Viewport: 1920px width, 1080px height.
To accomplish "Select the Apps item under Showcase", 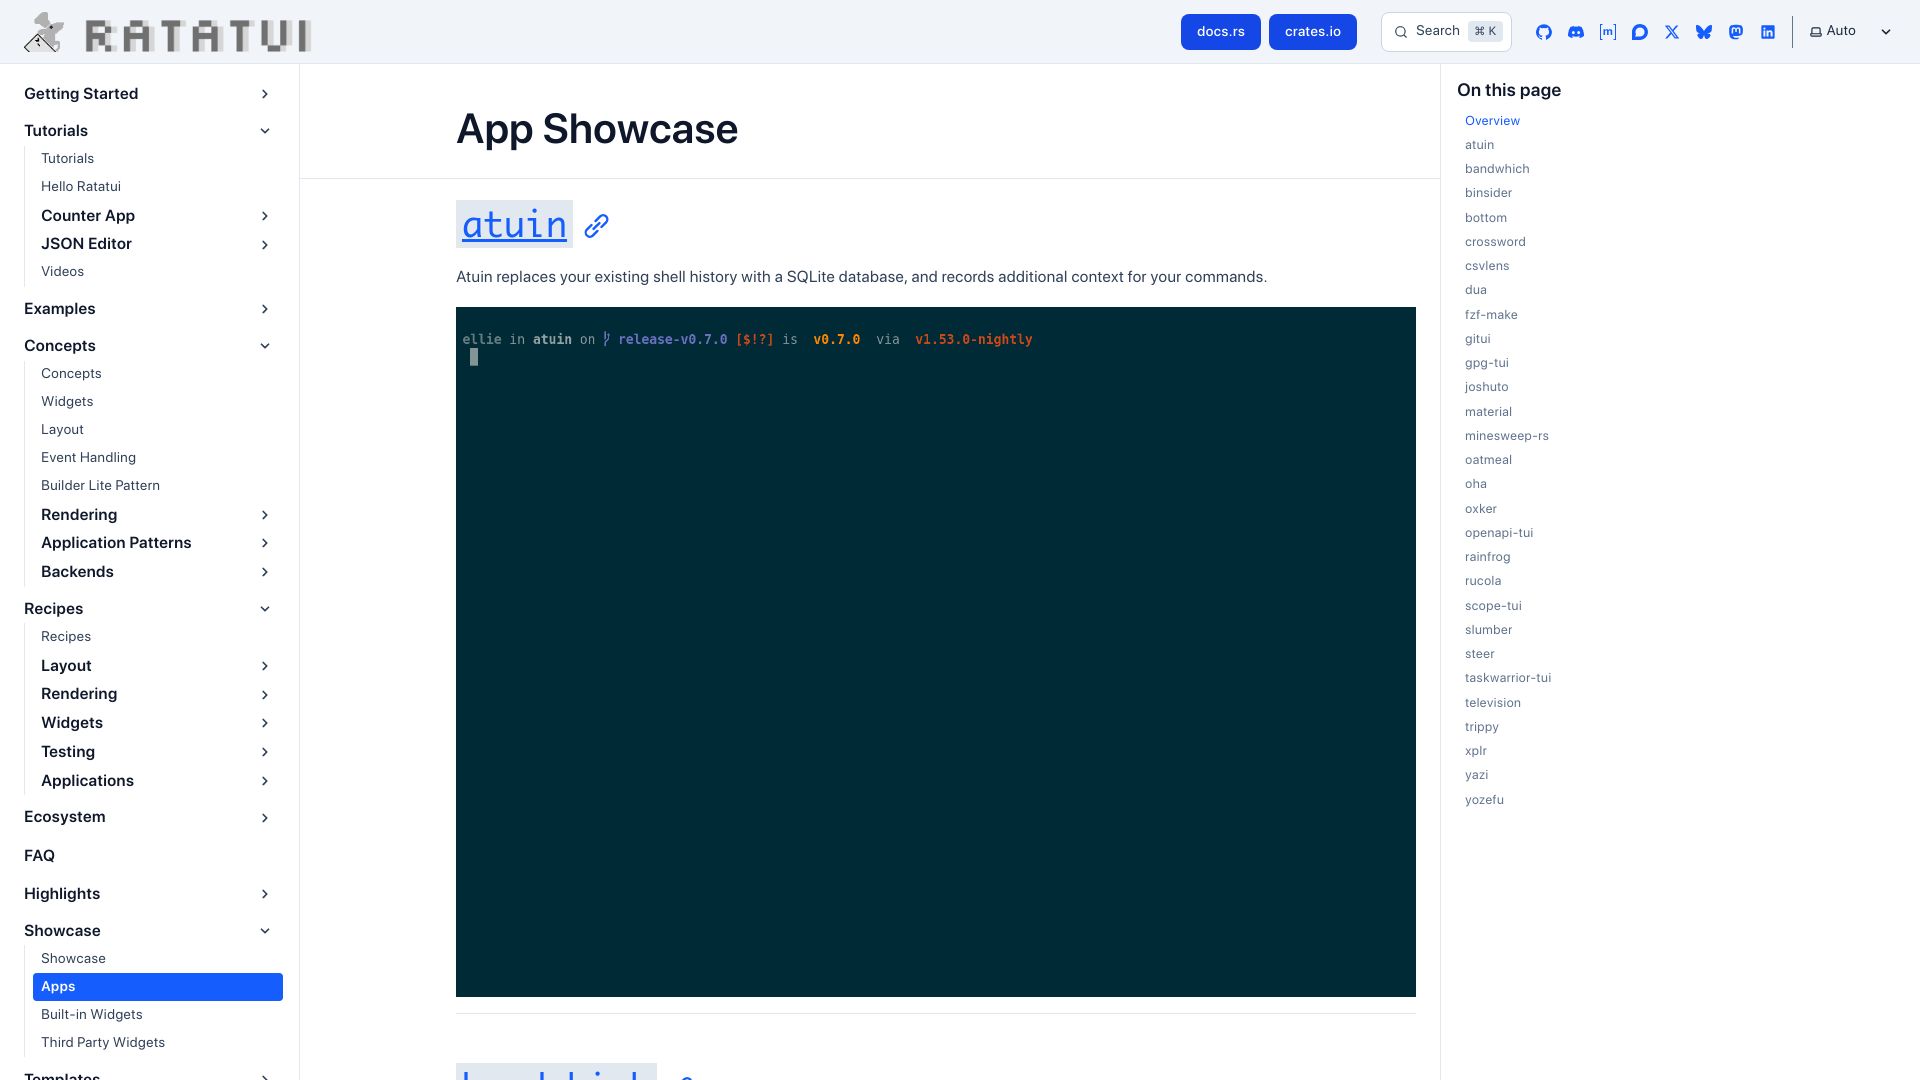I will click(x=158, y=987).
